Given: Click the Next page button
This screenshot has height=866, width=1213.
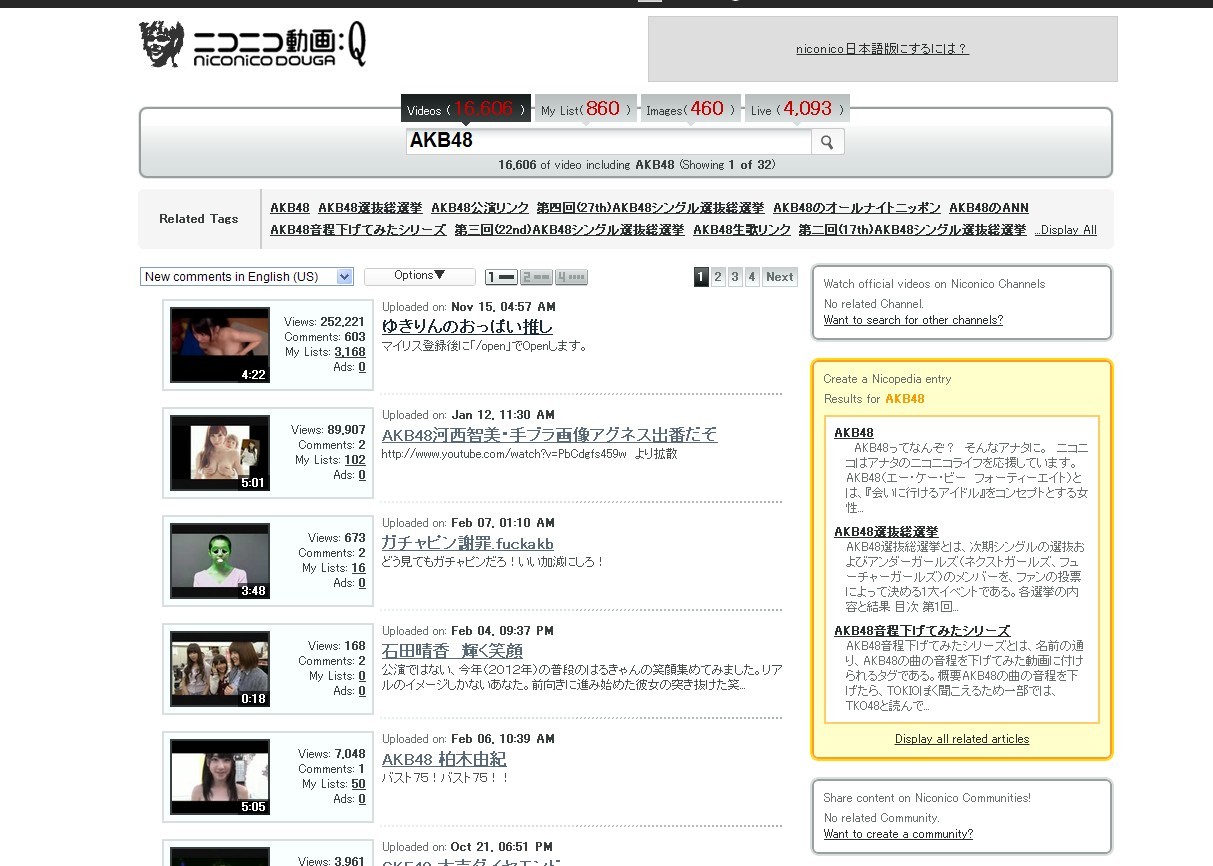Looking at the screenshot, I should pyautogui.click(x=780, y=277).
